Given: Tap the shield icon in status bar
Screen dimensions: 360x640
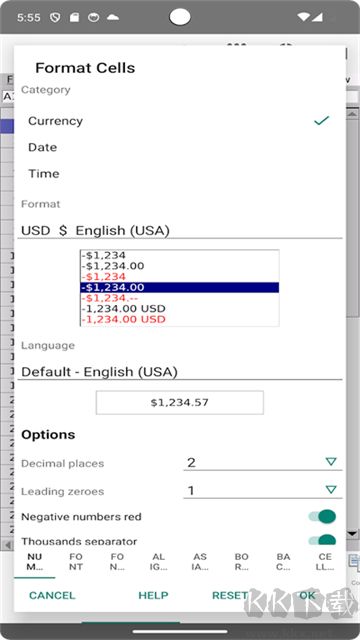Looking at the screenshot, I should [55, 18].
